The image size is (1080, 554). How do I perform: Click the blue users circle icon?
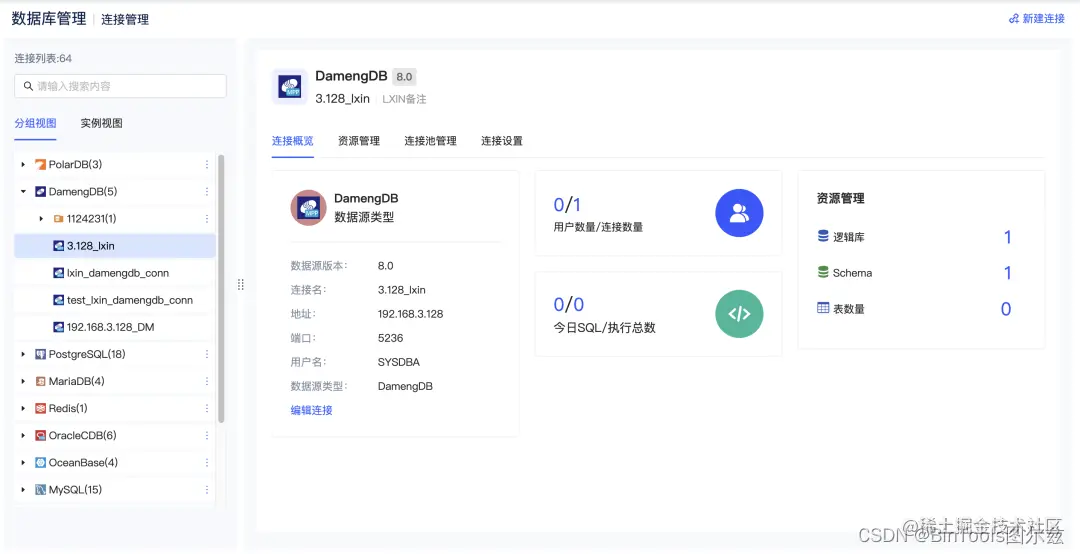(739, 213)
